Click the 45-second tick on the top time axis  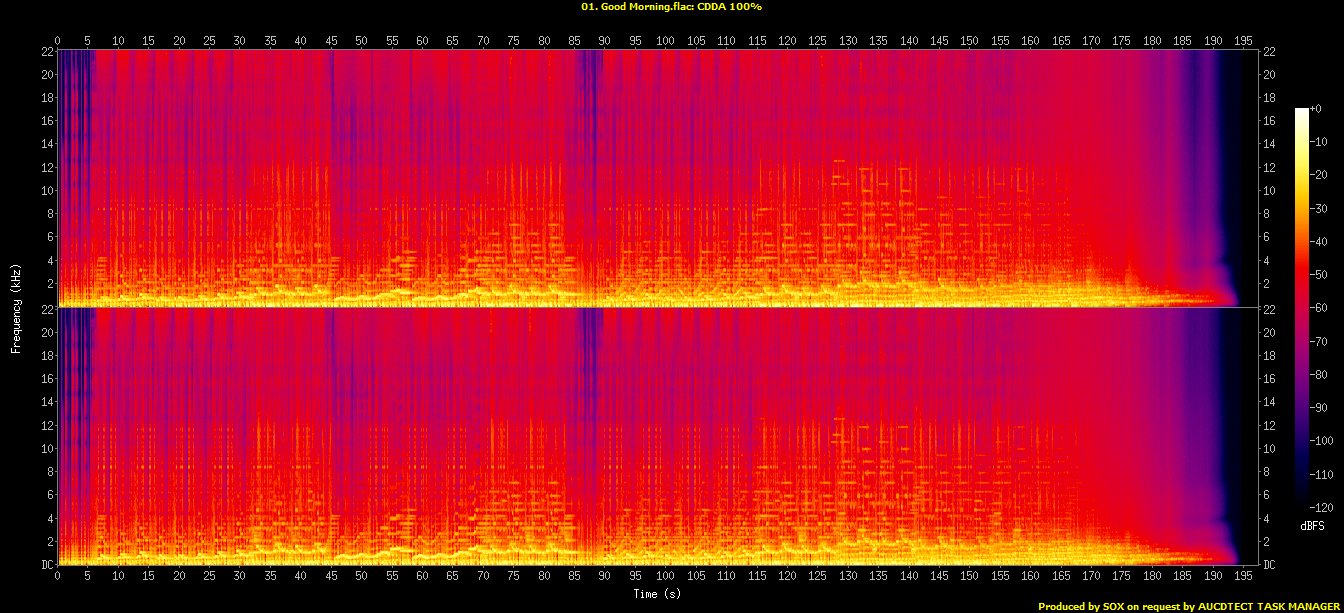pos(331,40)
